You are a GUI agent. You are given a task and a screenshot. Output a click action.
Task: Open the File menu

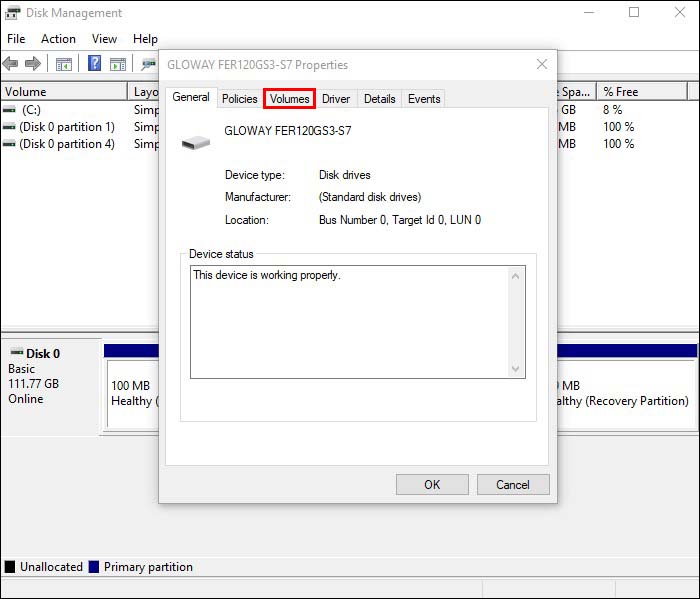(16, 39)
